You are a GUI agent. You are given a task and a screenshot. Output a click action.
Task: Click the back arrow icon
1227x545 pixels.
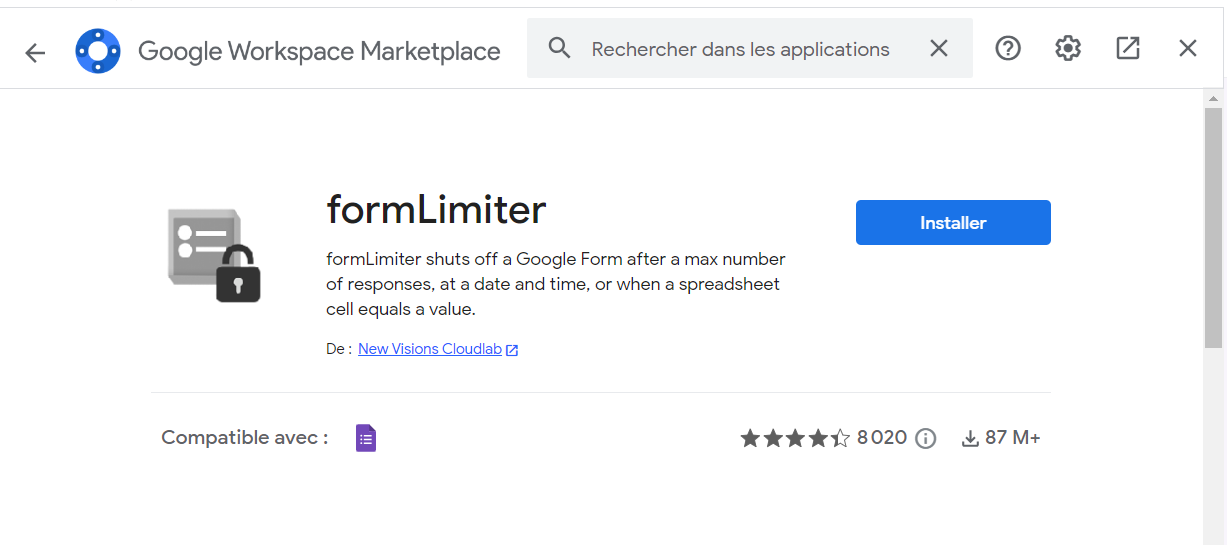35,52
